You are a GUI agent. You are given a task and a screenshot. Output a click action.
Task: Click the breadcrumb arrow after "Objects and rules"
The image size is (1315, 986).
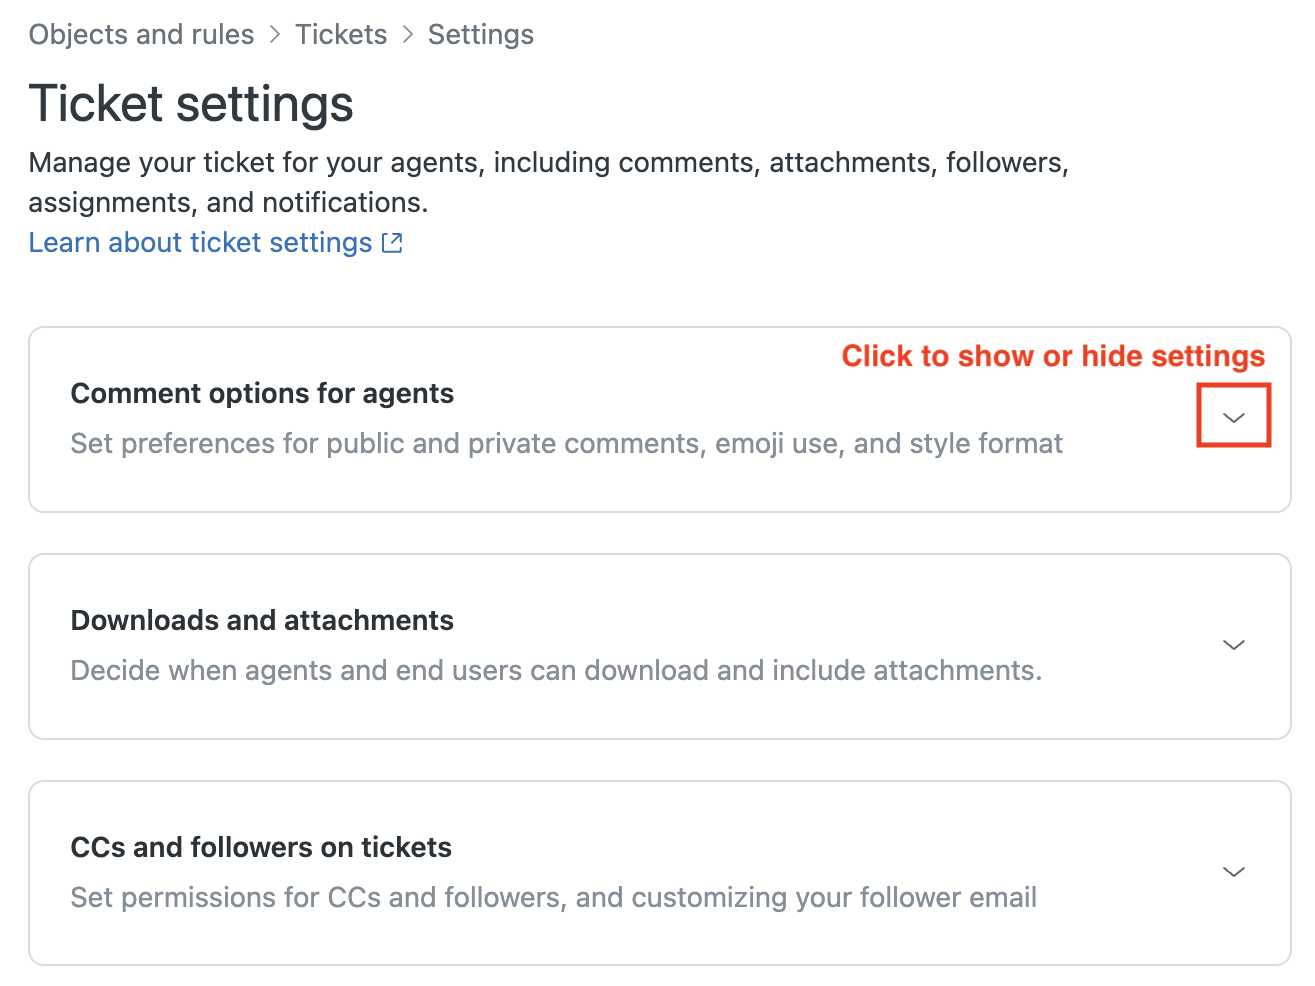275,35
